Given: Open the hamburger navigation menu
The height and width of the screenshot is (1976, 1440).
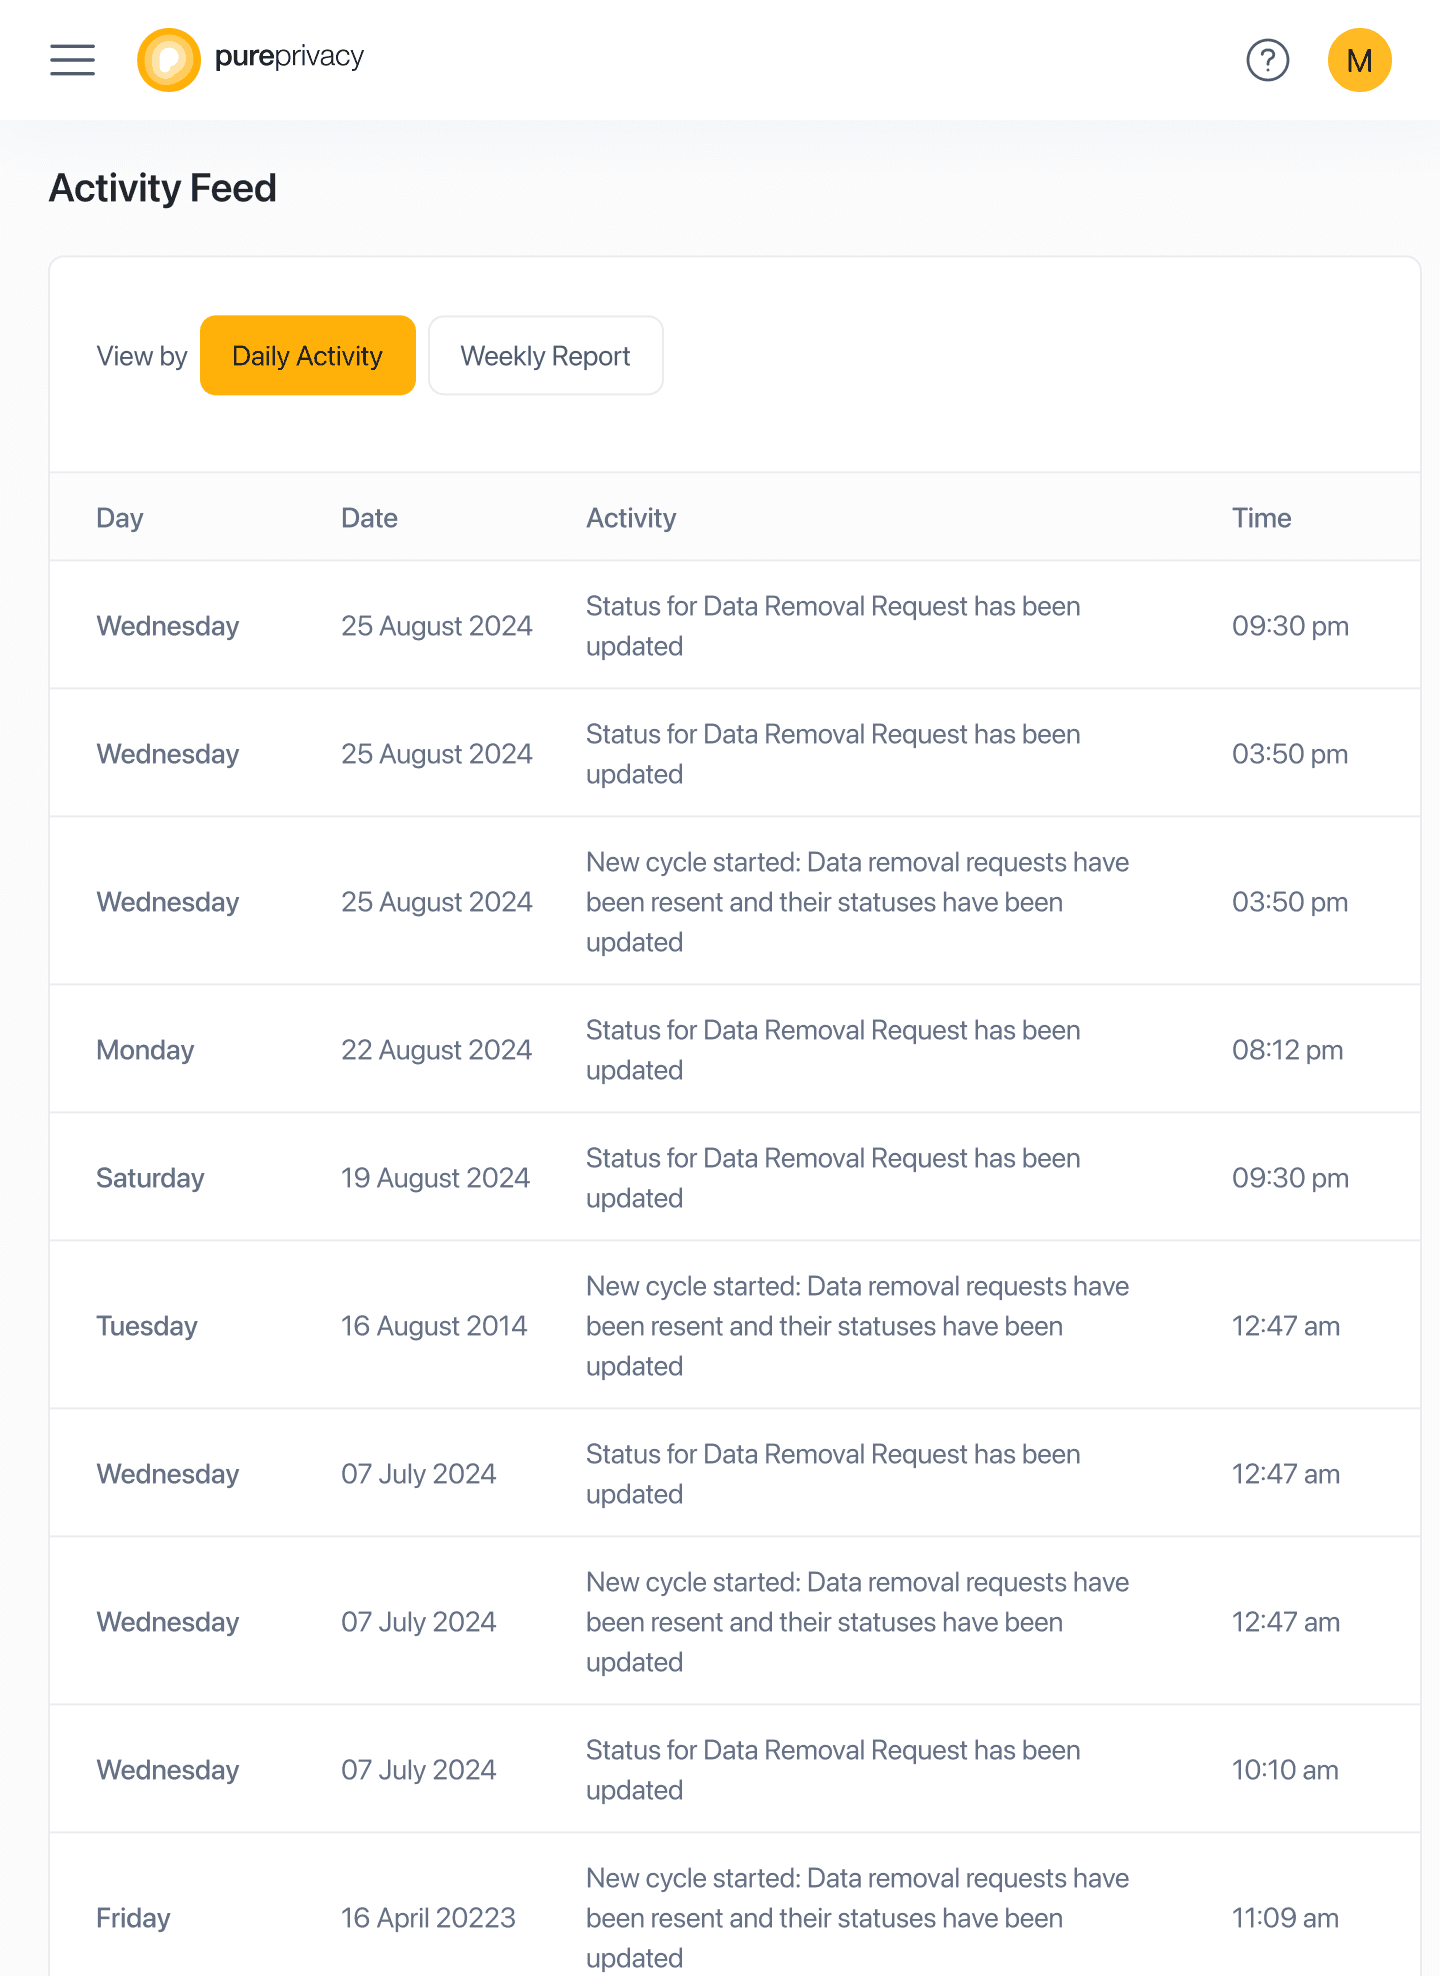Looking at the screenshot, I should [73, 60].
